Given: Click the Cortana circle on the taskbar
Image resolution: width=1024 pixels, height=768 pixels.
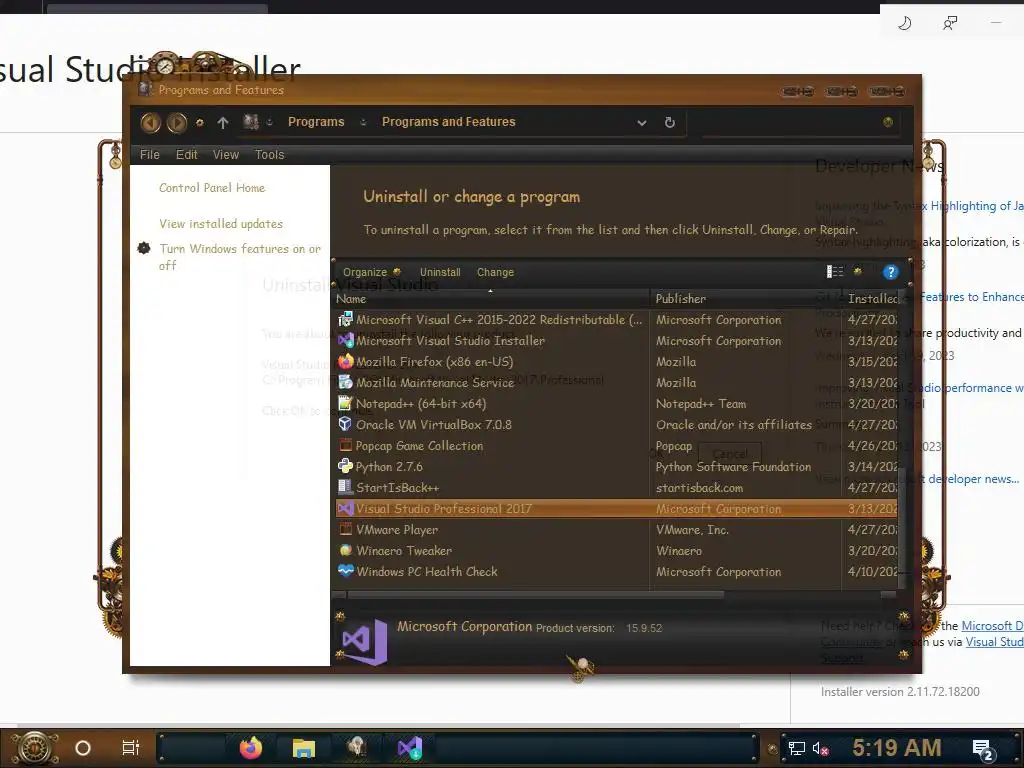Looking at the screenshot, I should (x=83, y=748).
